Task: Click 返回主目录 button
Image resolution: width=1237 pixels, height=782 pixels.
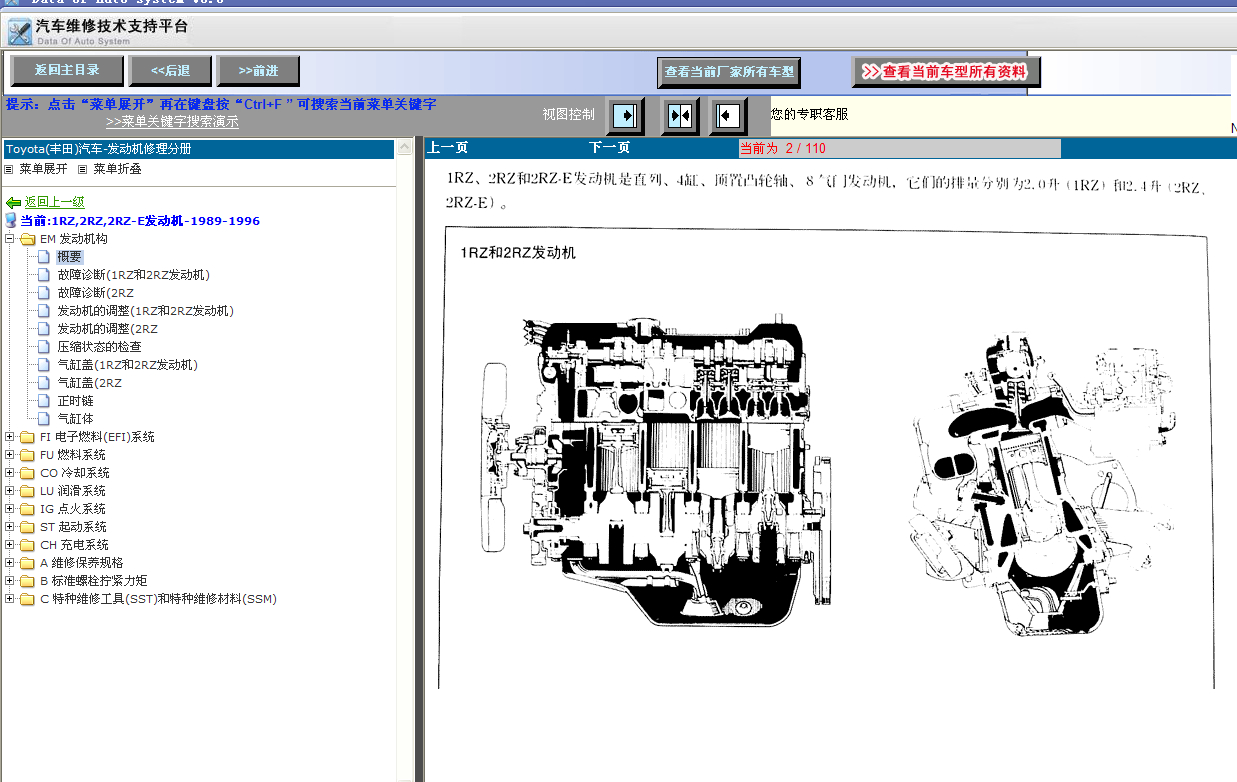Action: click(x=67, y=70)
